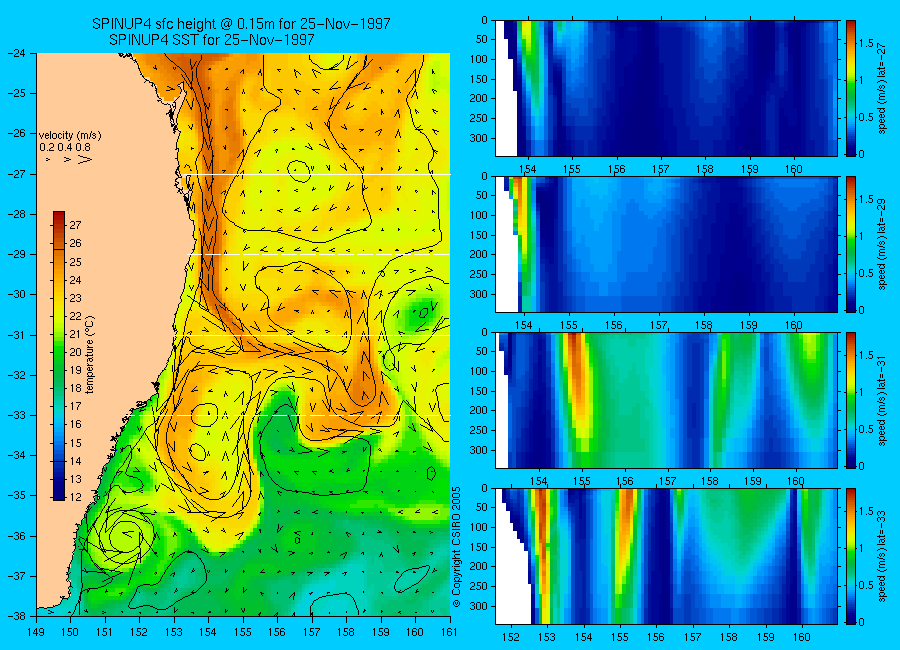
Task: Click the speed color bar of the lat=-33 panel
Action: 850,556
